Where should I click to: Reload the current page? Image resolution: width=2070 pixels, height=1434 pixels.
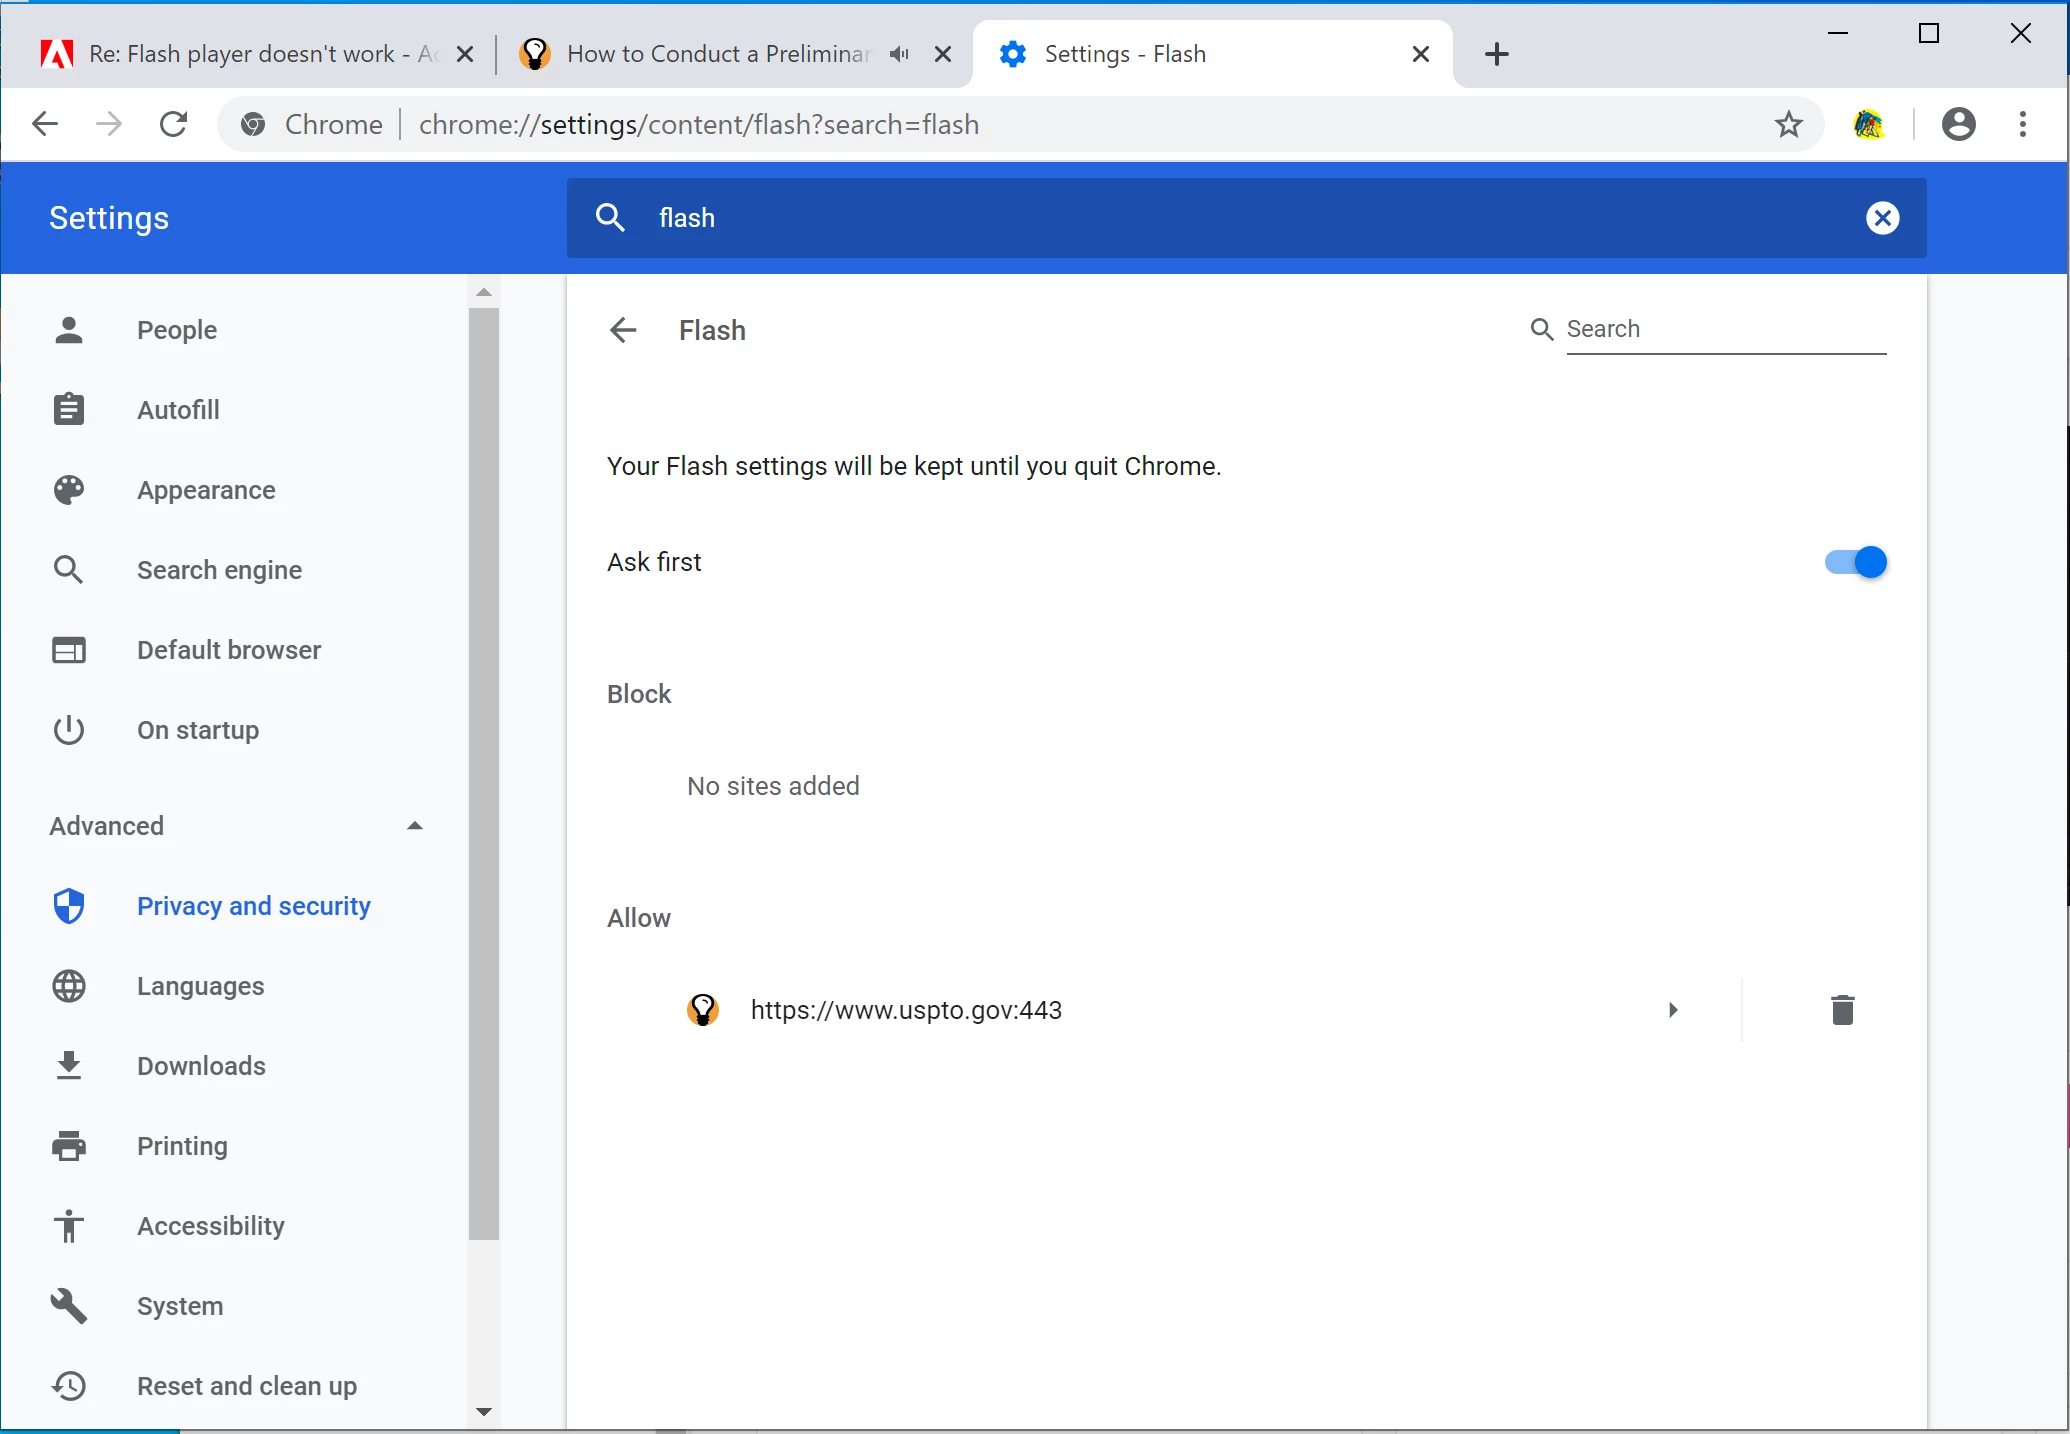(x=174, y=124)
